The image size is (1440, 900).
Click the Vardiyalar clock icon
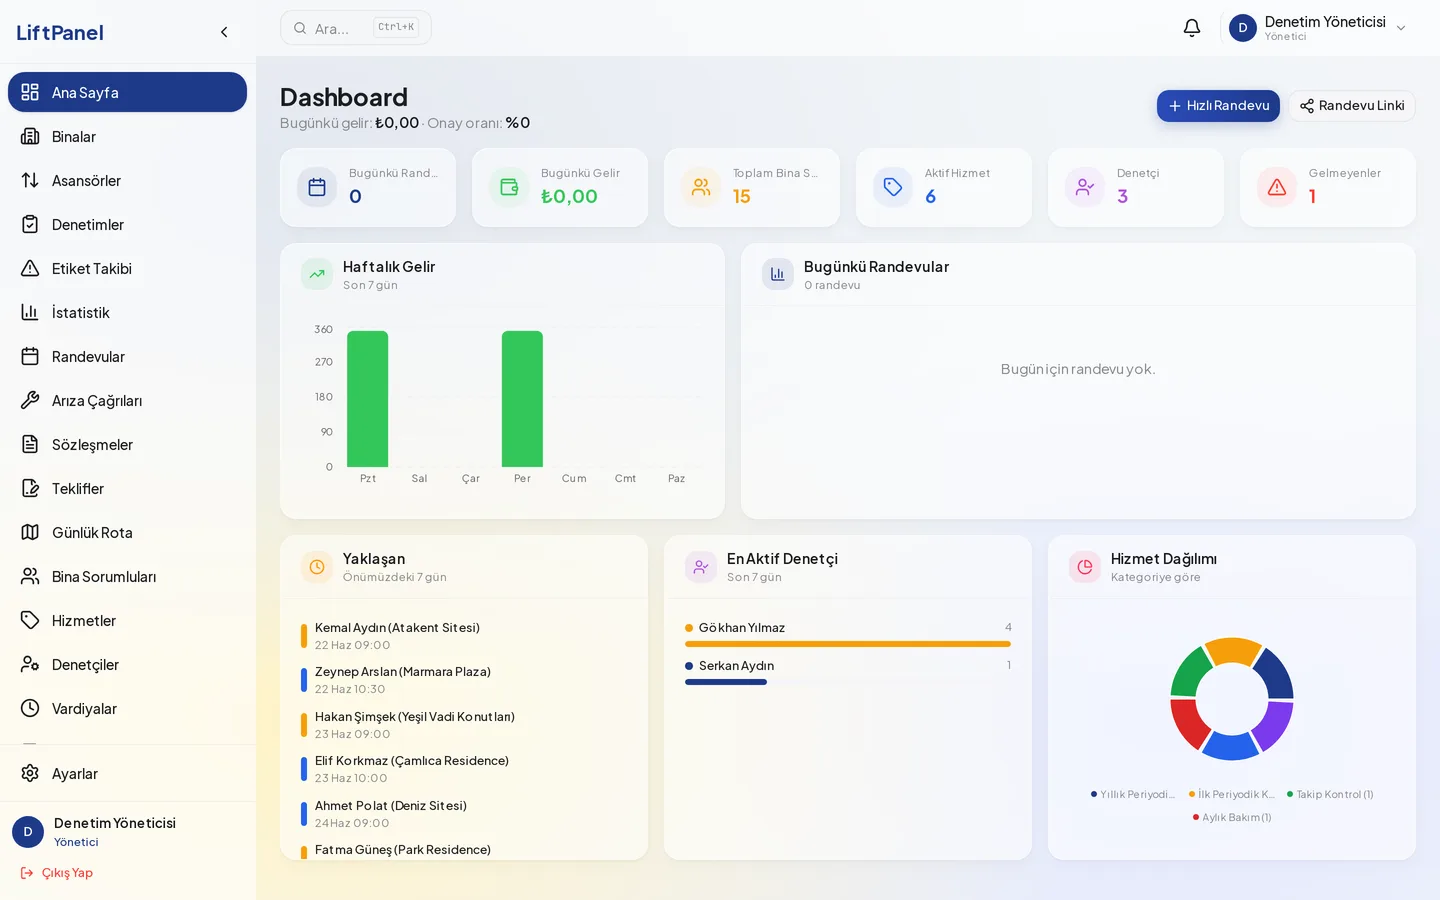(x=30, y=708)
